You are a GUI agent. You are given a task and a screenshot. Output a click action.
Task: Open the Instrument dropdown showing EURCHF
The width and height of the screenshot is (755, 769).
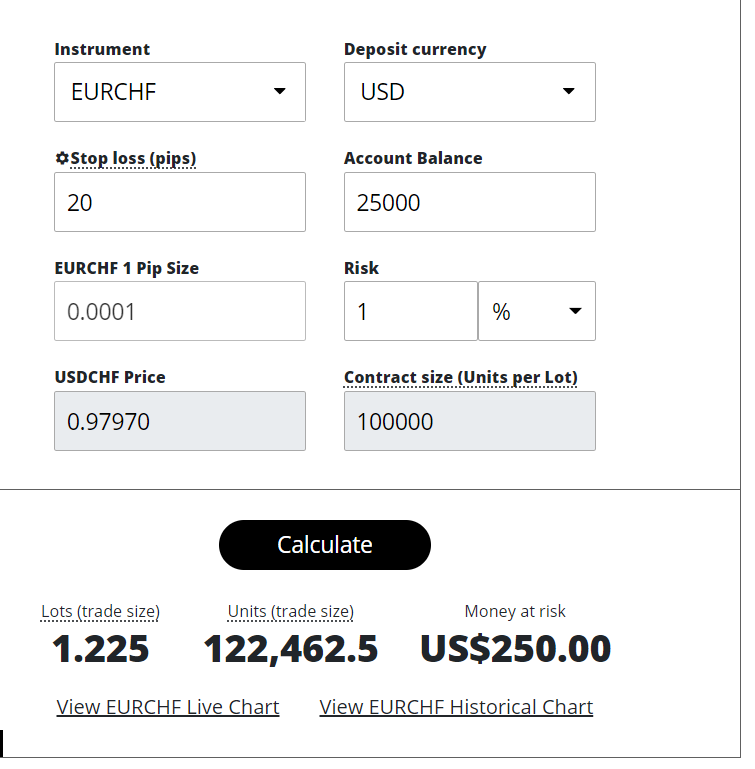[180, 92]
